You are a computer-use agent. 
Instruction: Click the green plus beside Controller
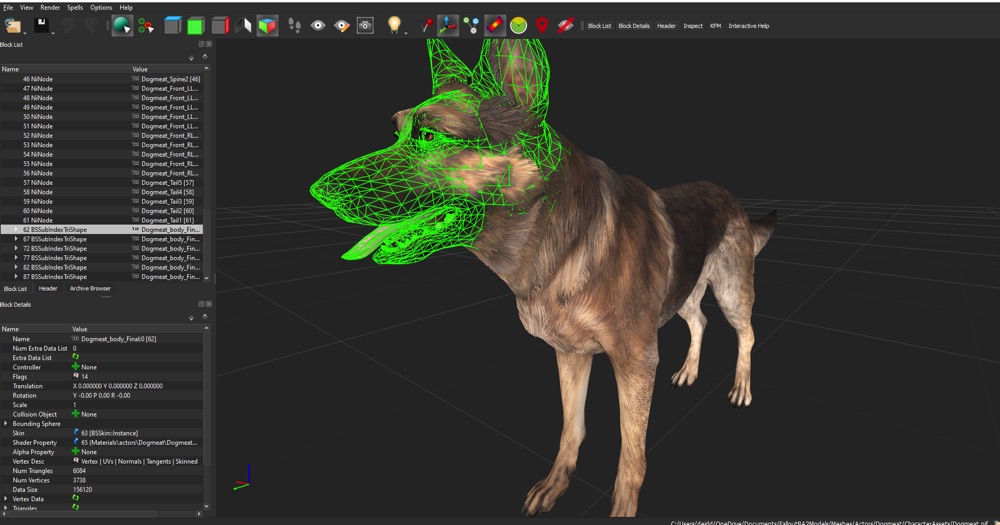[75, 367]
